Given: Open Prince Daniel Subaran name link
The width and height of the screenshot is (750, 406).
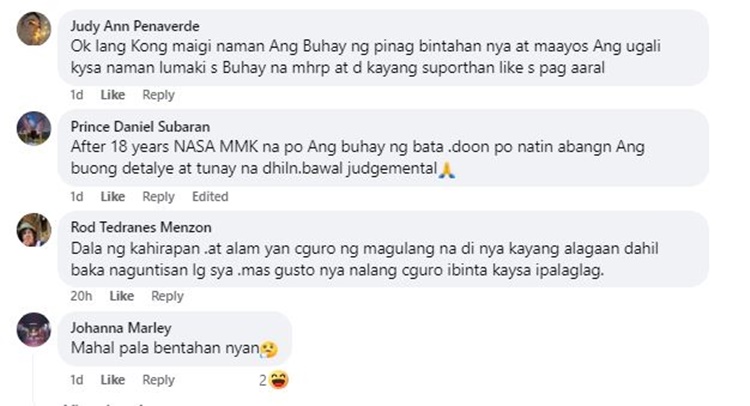Looking at the screenshot, I should (x=140, y=127).
